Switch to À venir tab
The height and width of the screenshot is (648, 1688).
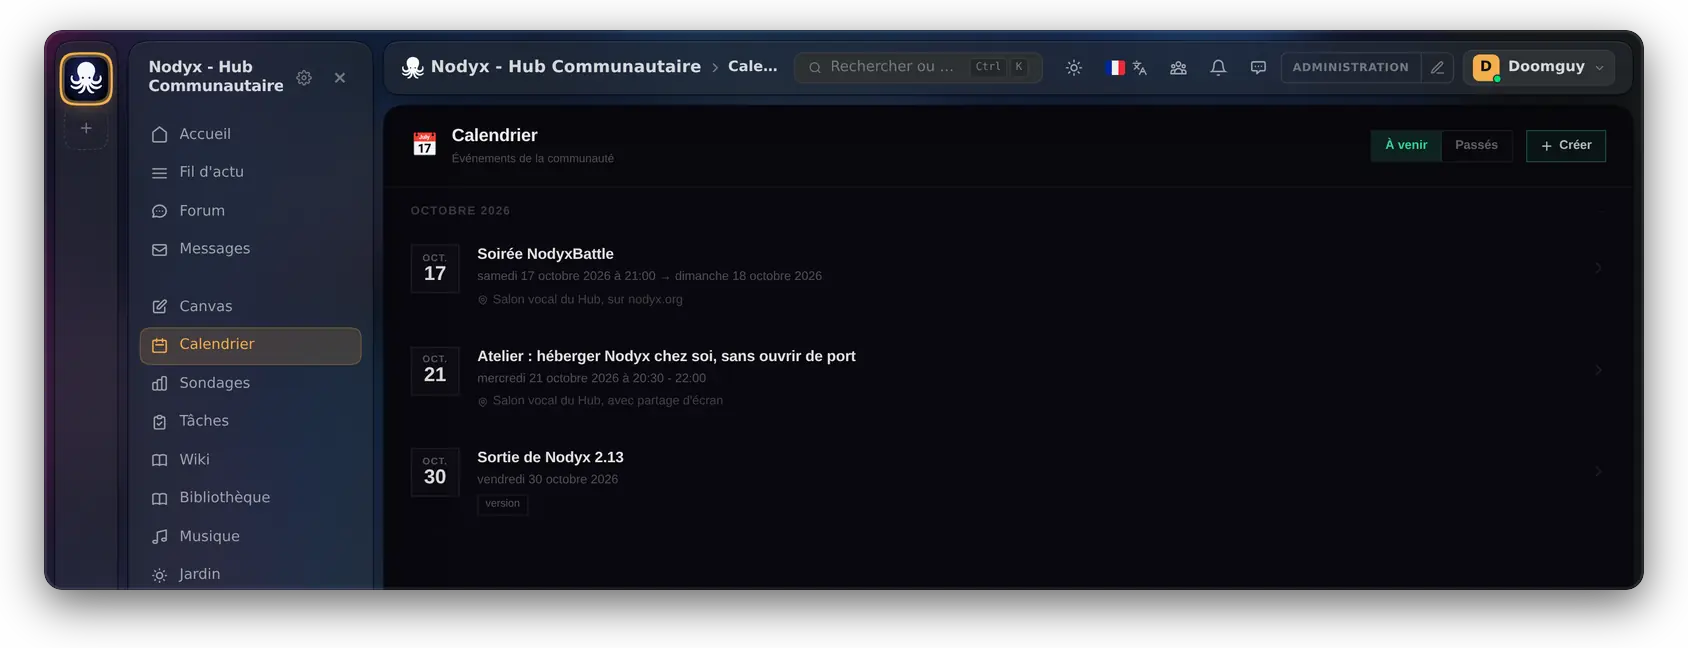pos(1406,145)
